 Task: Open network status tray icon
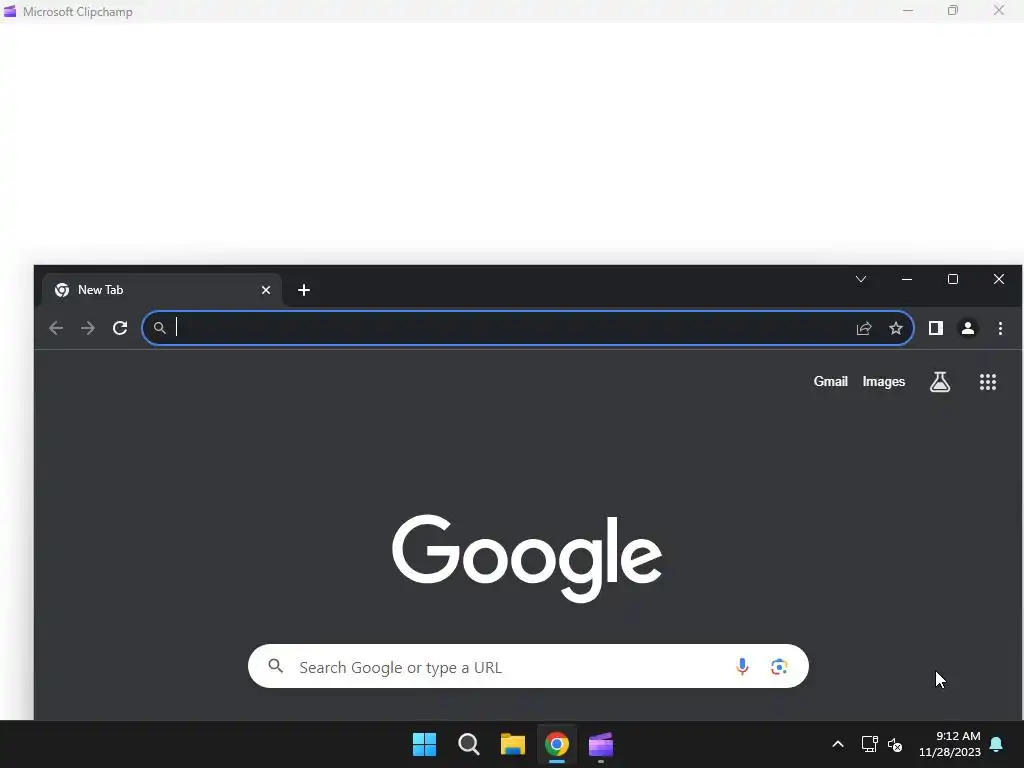tap(869, 744)
